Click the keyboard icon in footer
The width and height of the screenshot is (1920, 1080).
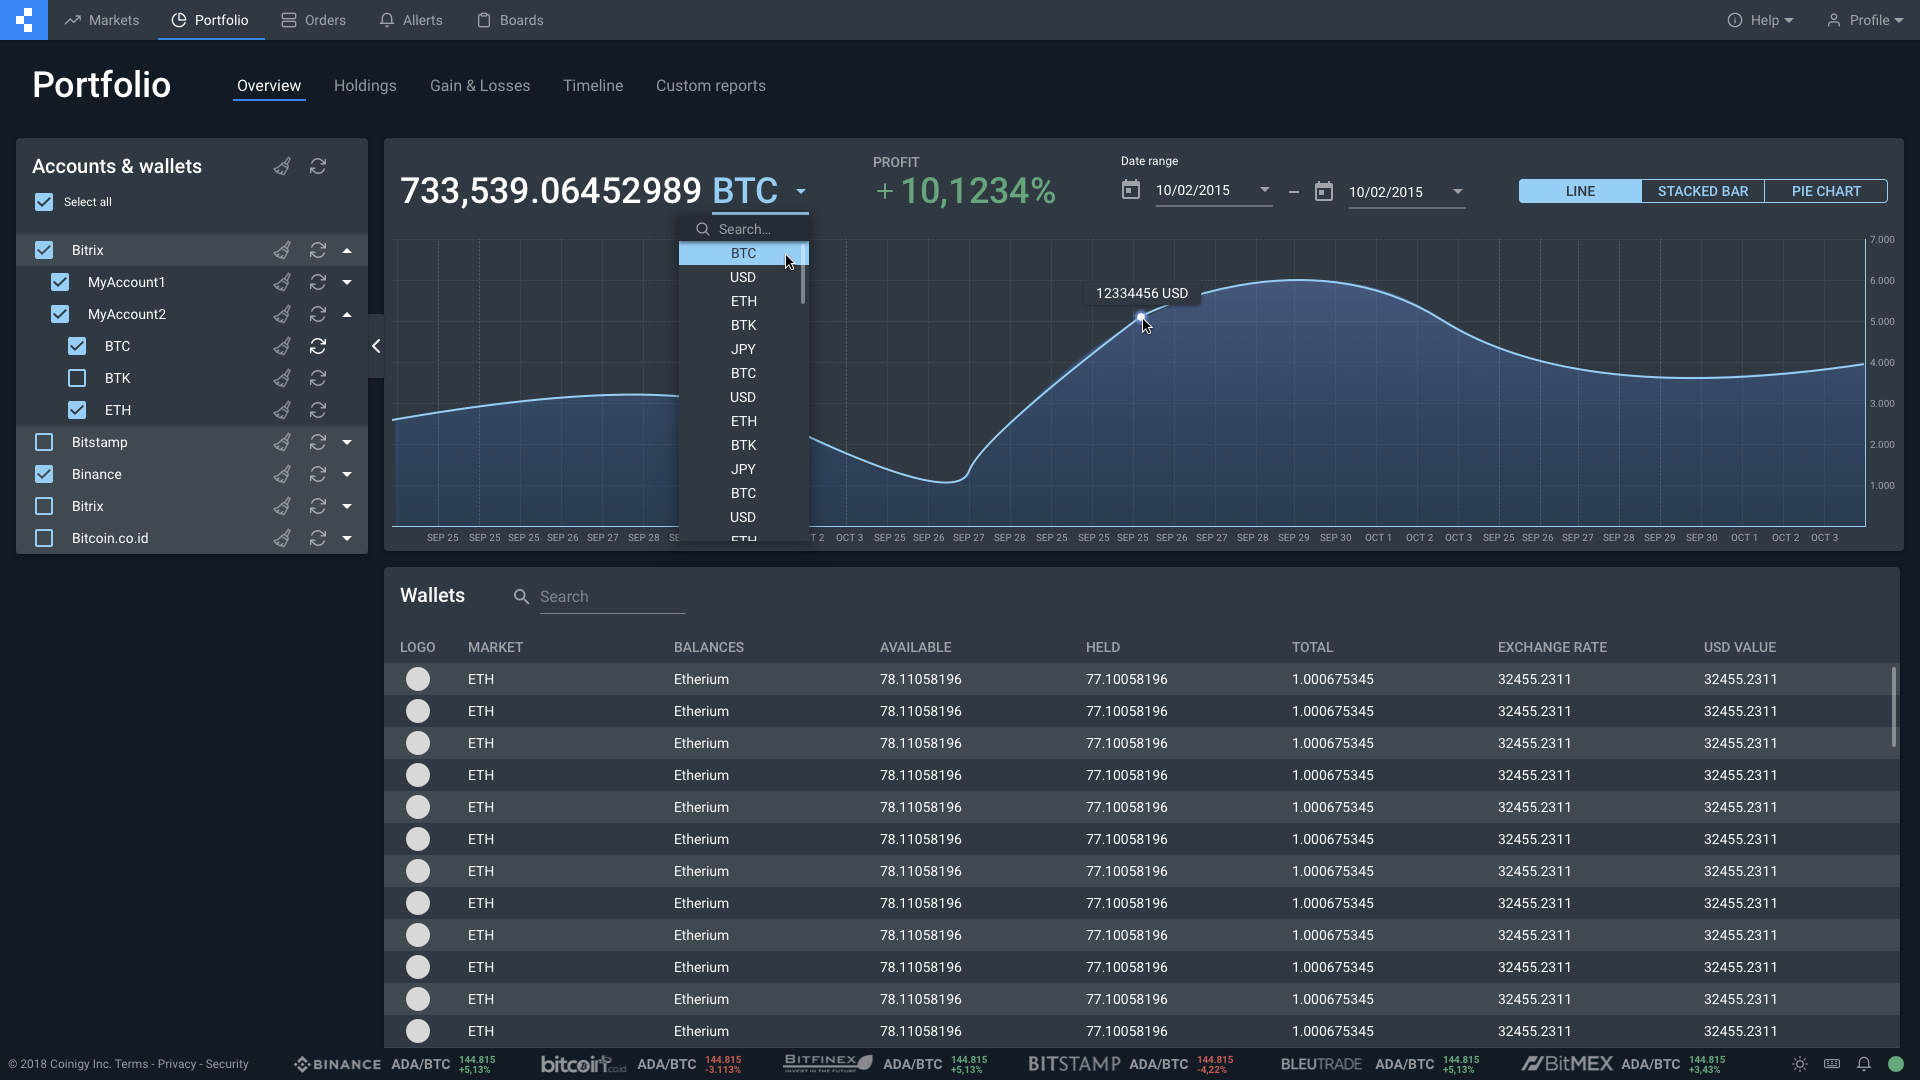point(1831,1064)
